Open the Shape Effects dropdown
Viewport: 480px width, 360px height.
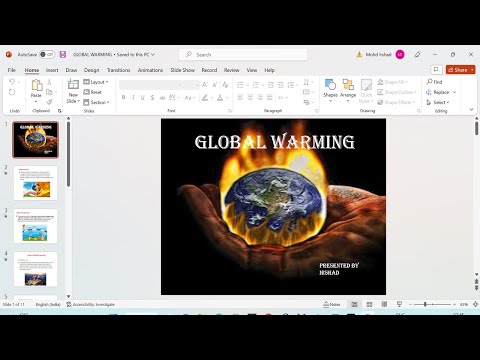[396, 102]
